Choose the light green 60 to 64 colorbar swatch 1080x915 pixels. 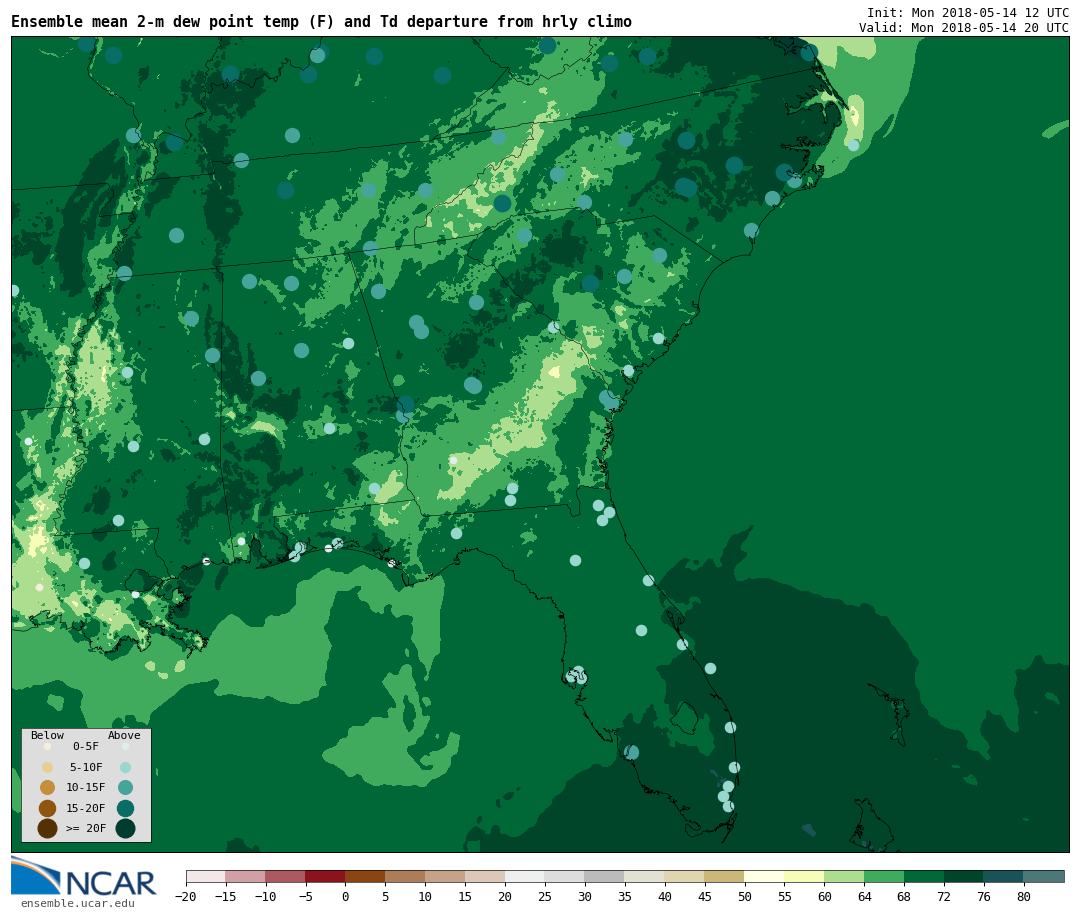pos(844,876)
